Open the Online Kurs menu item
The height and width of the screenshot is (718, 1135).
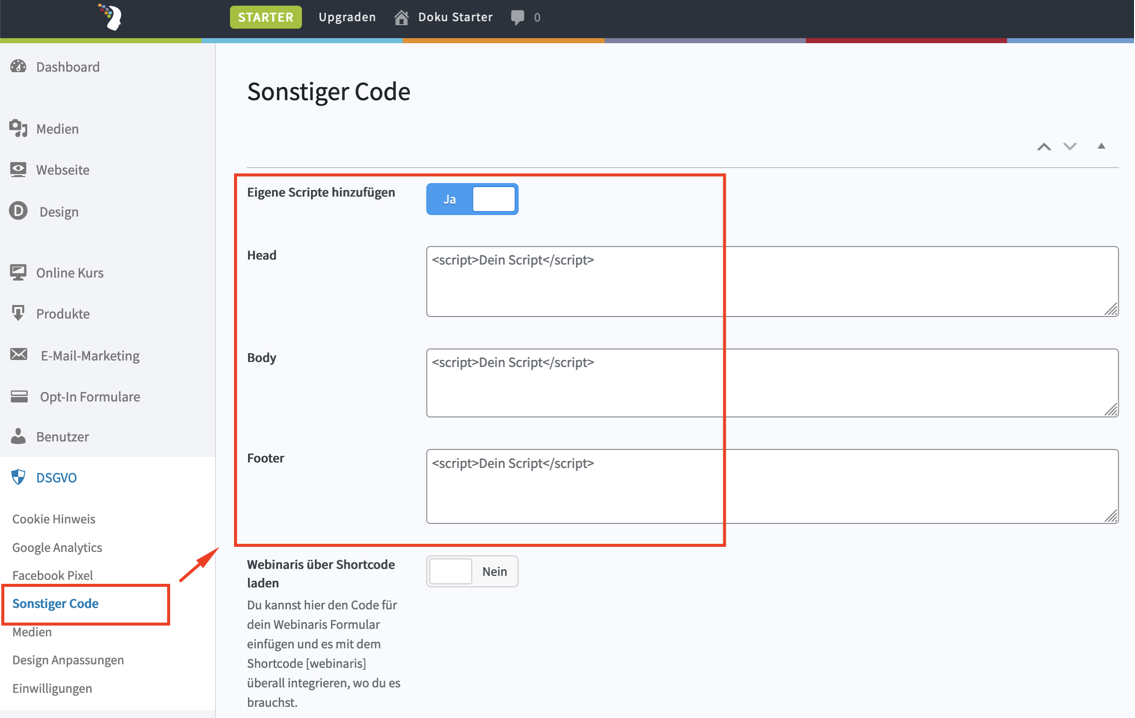[x=69, y=273]
